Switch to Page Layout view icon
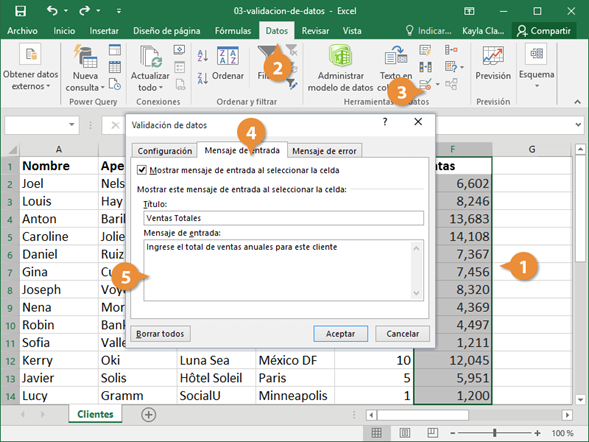Viewport: 589px width, 442px height. pos(405,433)
